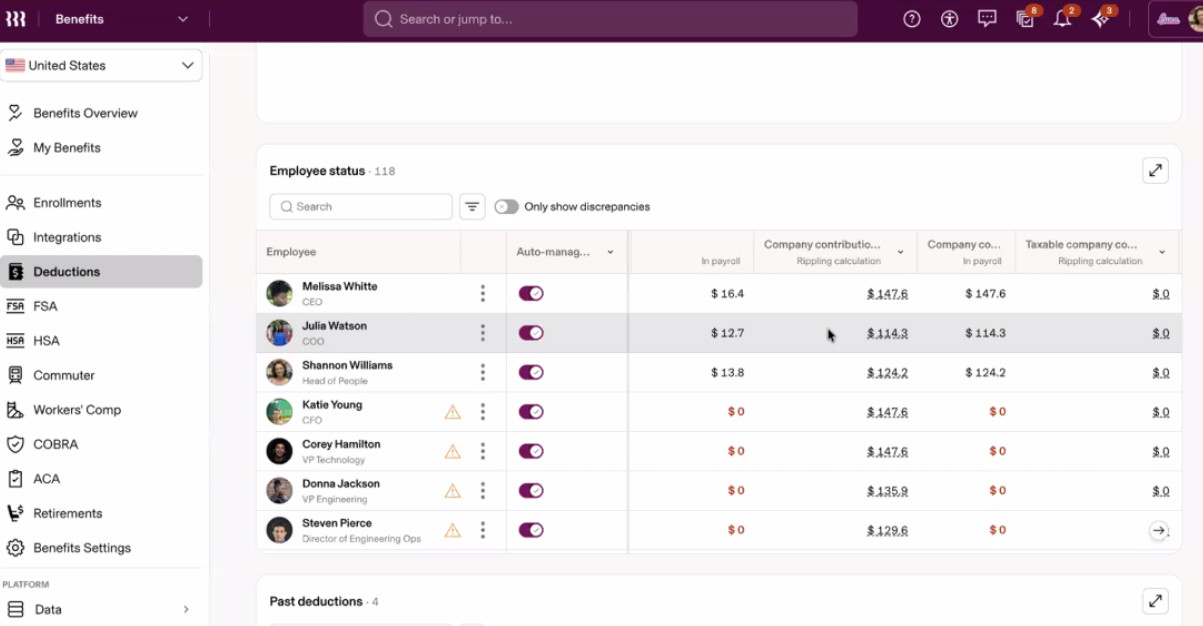Viewport: 1203px width, 626px height.
Task: Click the $147.6 Rippling calculation link for Melissa Whitte
Action: (x=887, y=294)
